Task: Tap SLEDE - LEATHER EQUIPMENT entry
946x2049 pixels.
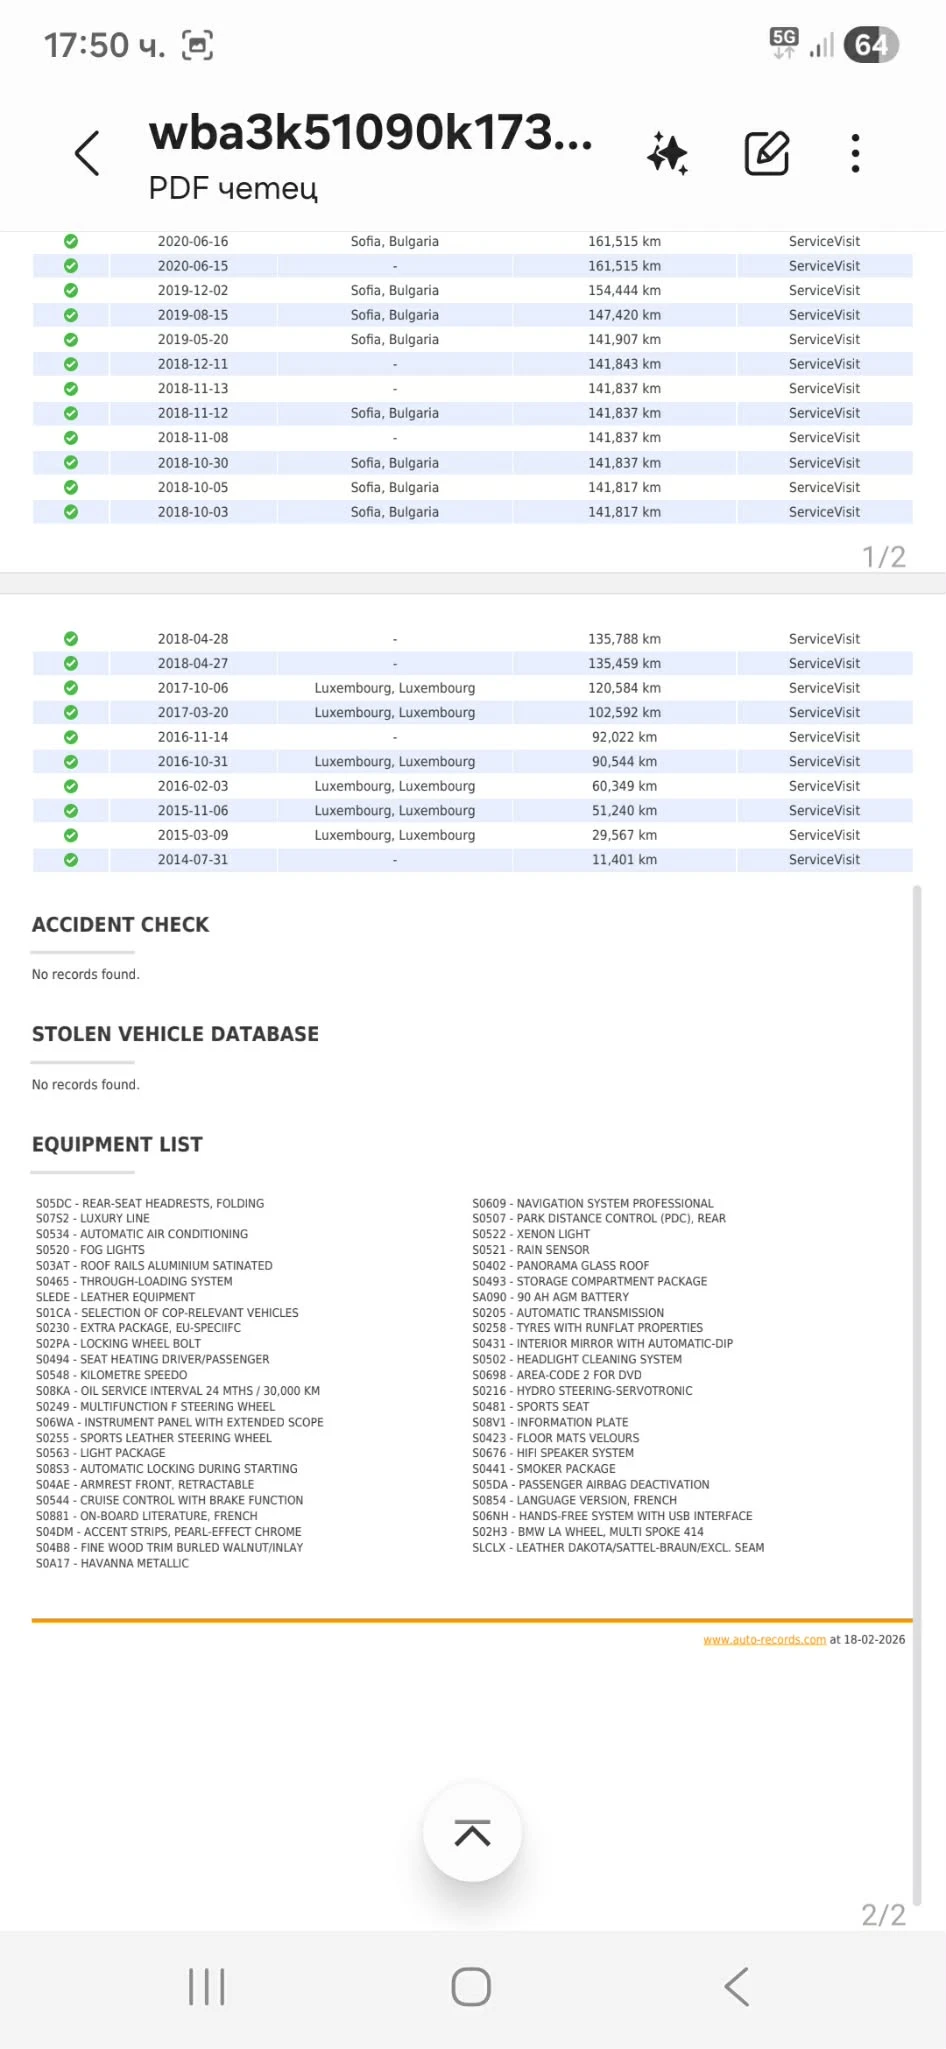Action: (115, 1296)
